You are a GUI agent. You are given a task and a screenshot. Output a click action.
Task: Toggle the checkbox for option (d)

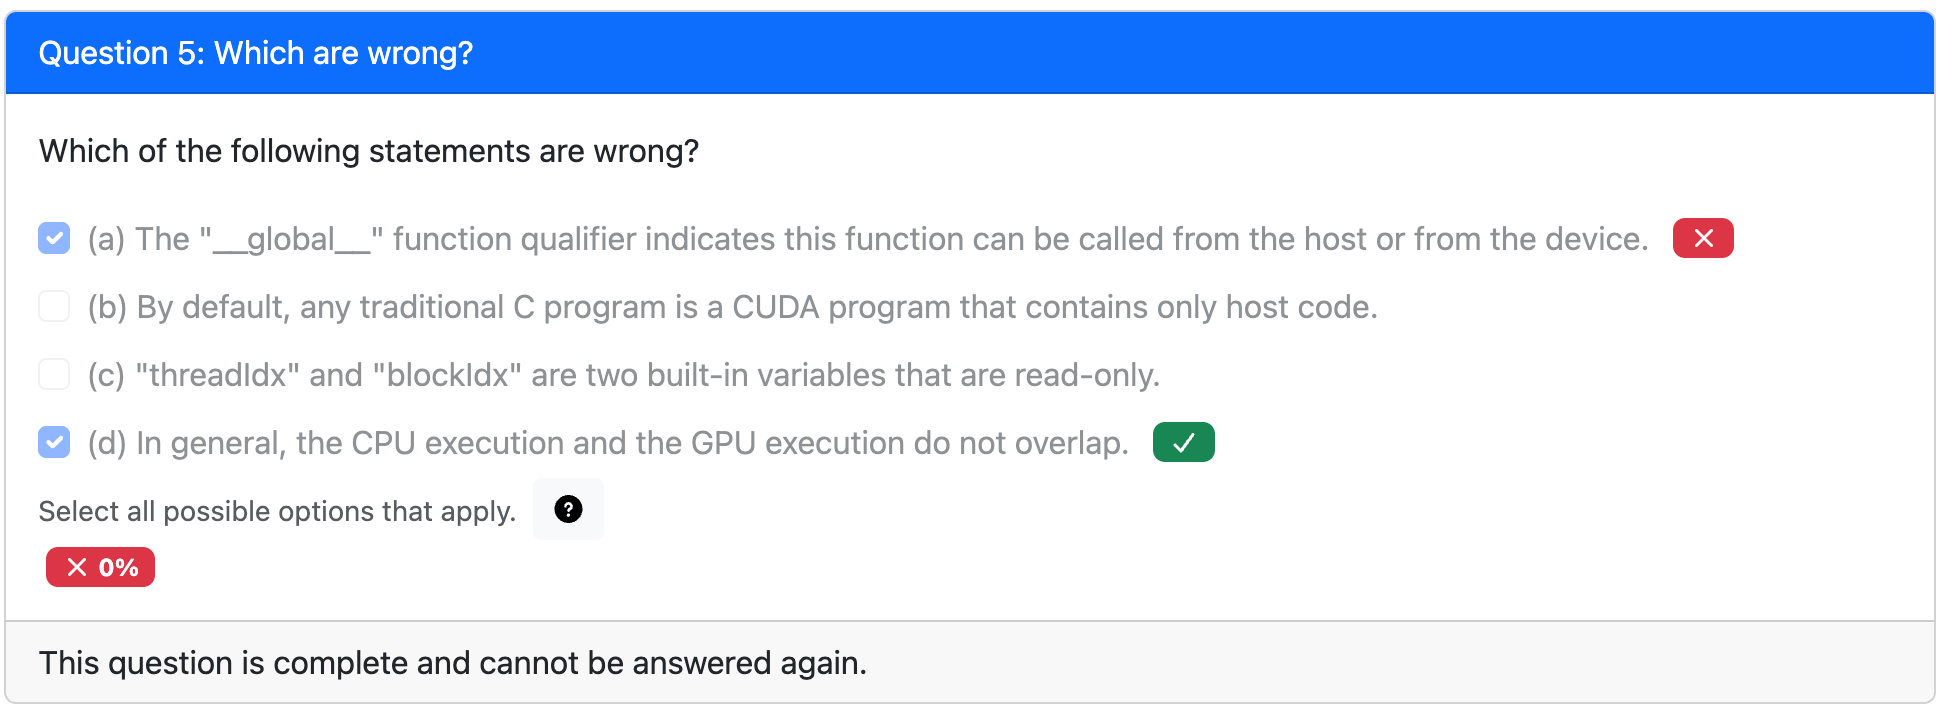pos(54,442)
